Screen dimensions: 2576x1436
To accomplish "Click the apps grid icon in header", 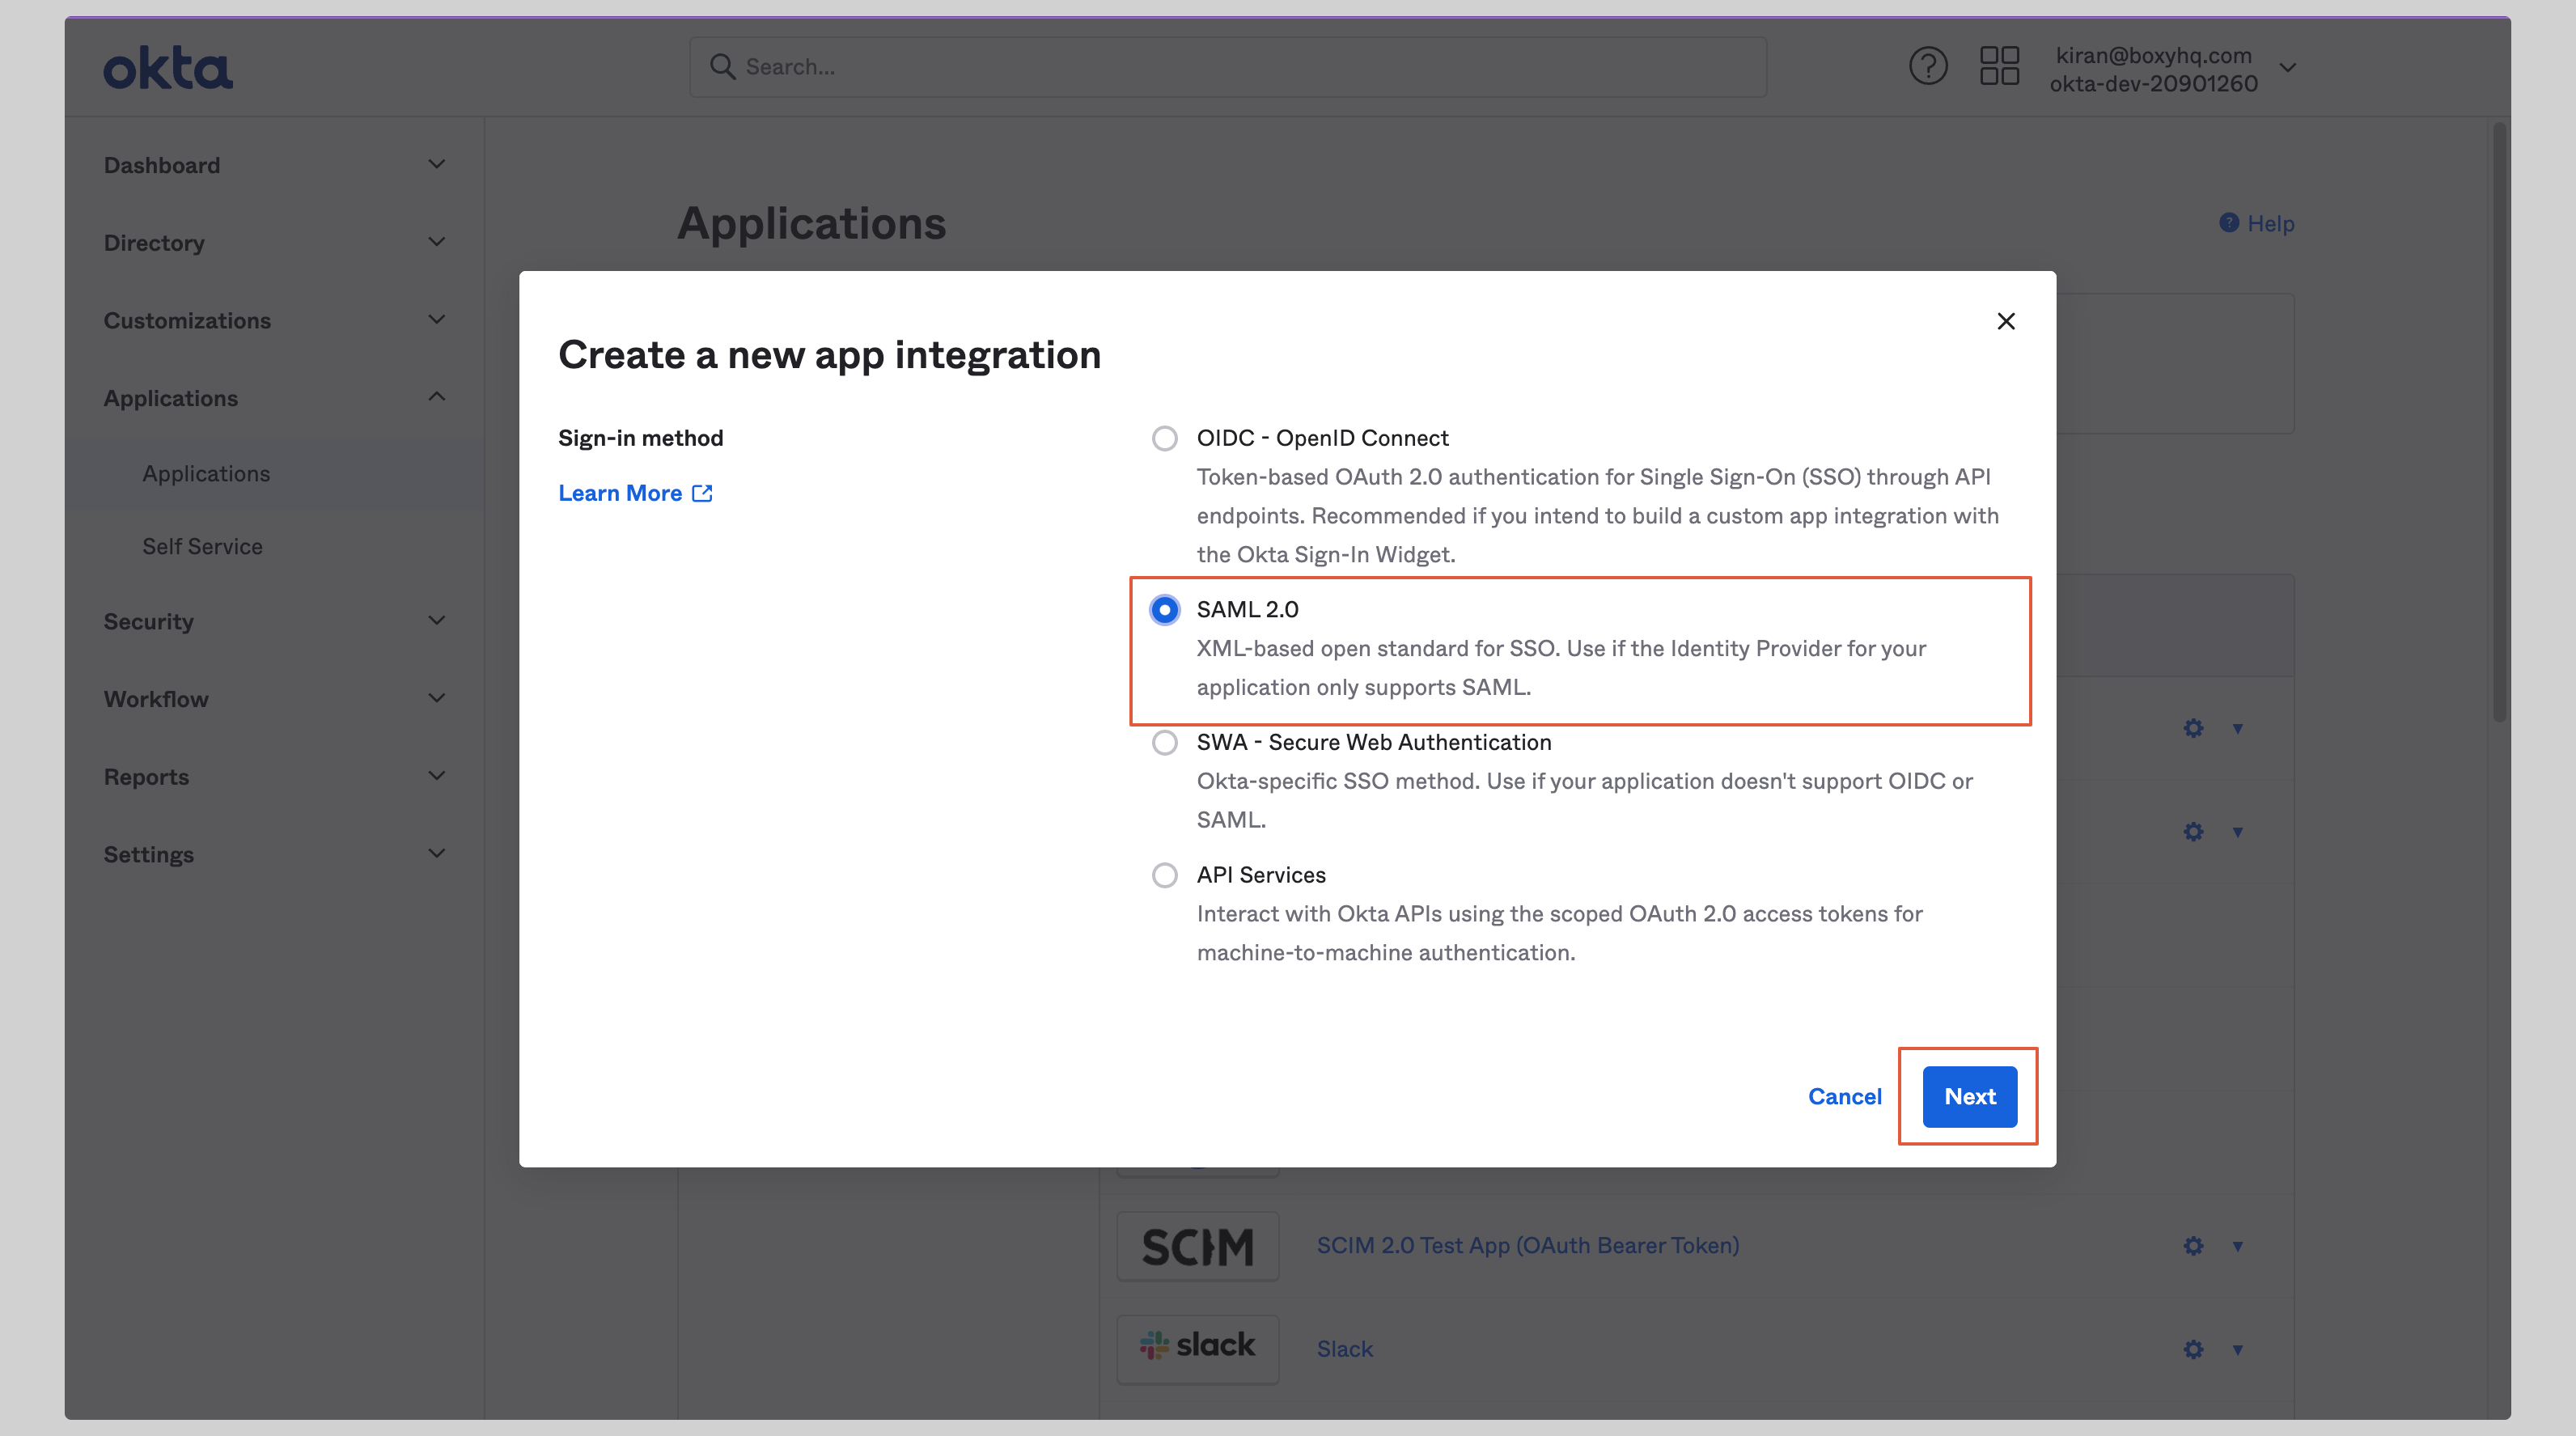I will pos(1999,65).
